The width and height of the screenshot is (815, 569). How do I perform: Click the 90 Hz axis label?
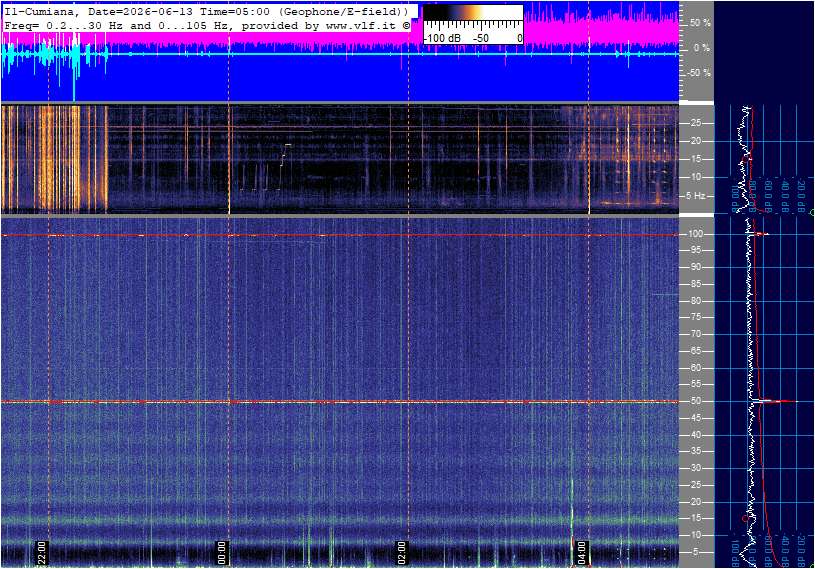coord(695,267)
